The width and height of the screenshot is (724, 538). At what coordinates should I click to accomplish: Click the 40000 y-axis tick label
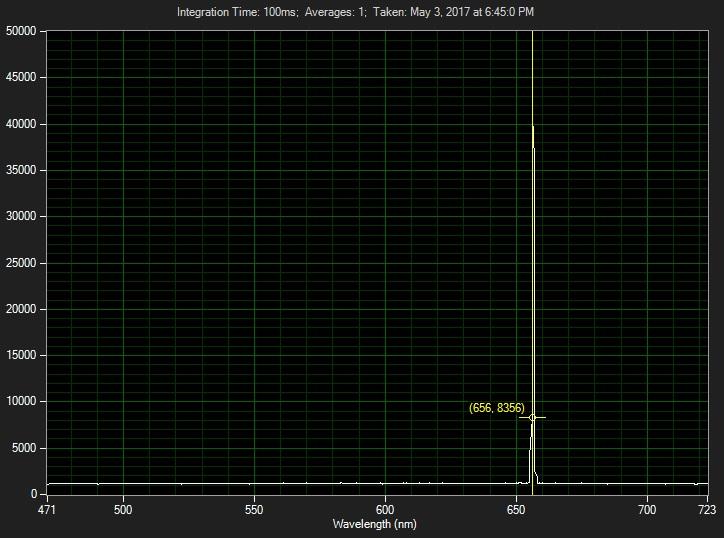point(21,124)
